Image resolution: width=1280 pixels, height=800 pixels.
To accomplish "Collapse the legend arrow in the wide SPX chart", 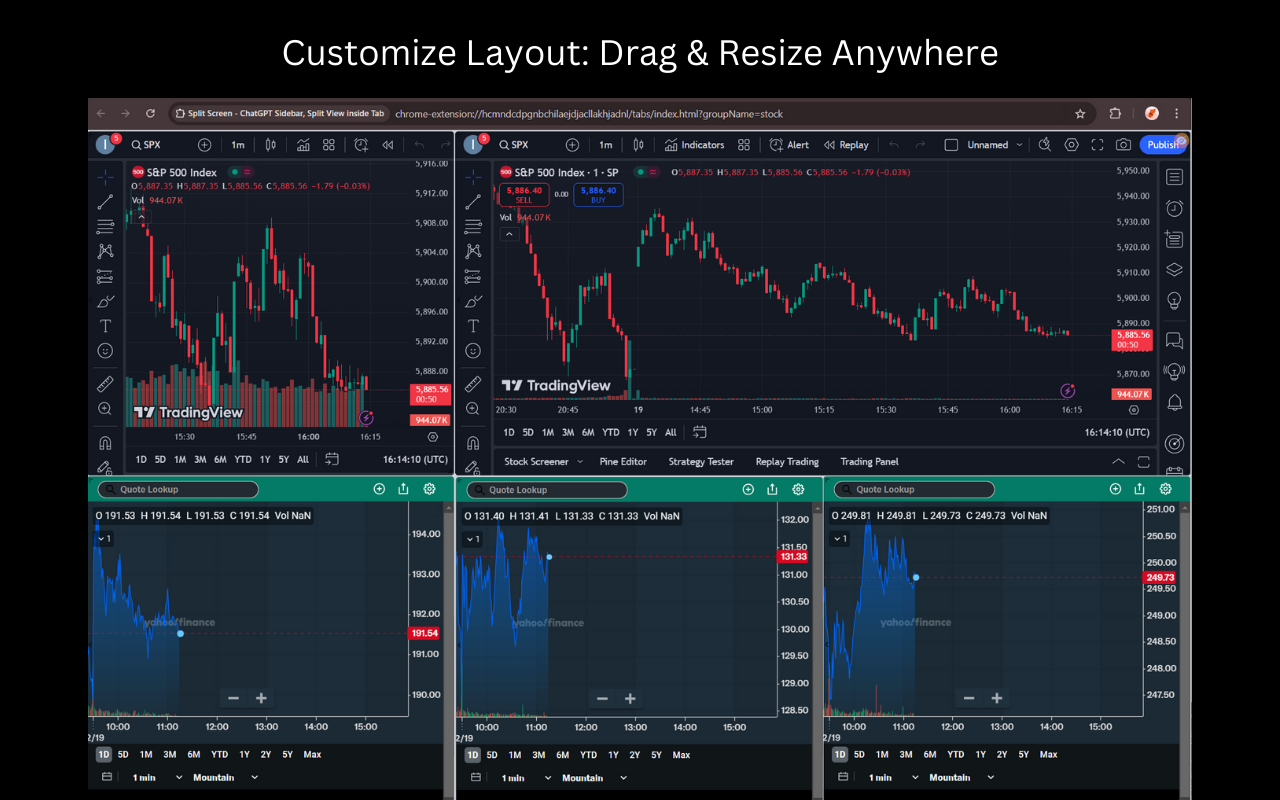I will tap(509, 234).
